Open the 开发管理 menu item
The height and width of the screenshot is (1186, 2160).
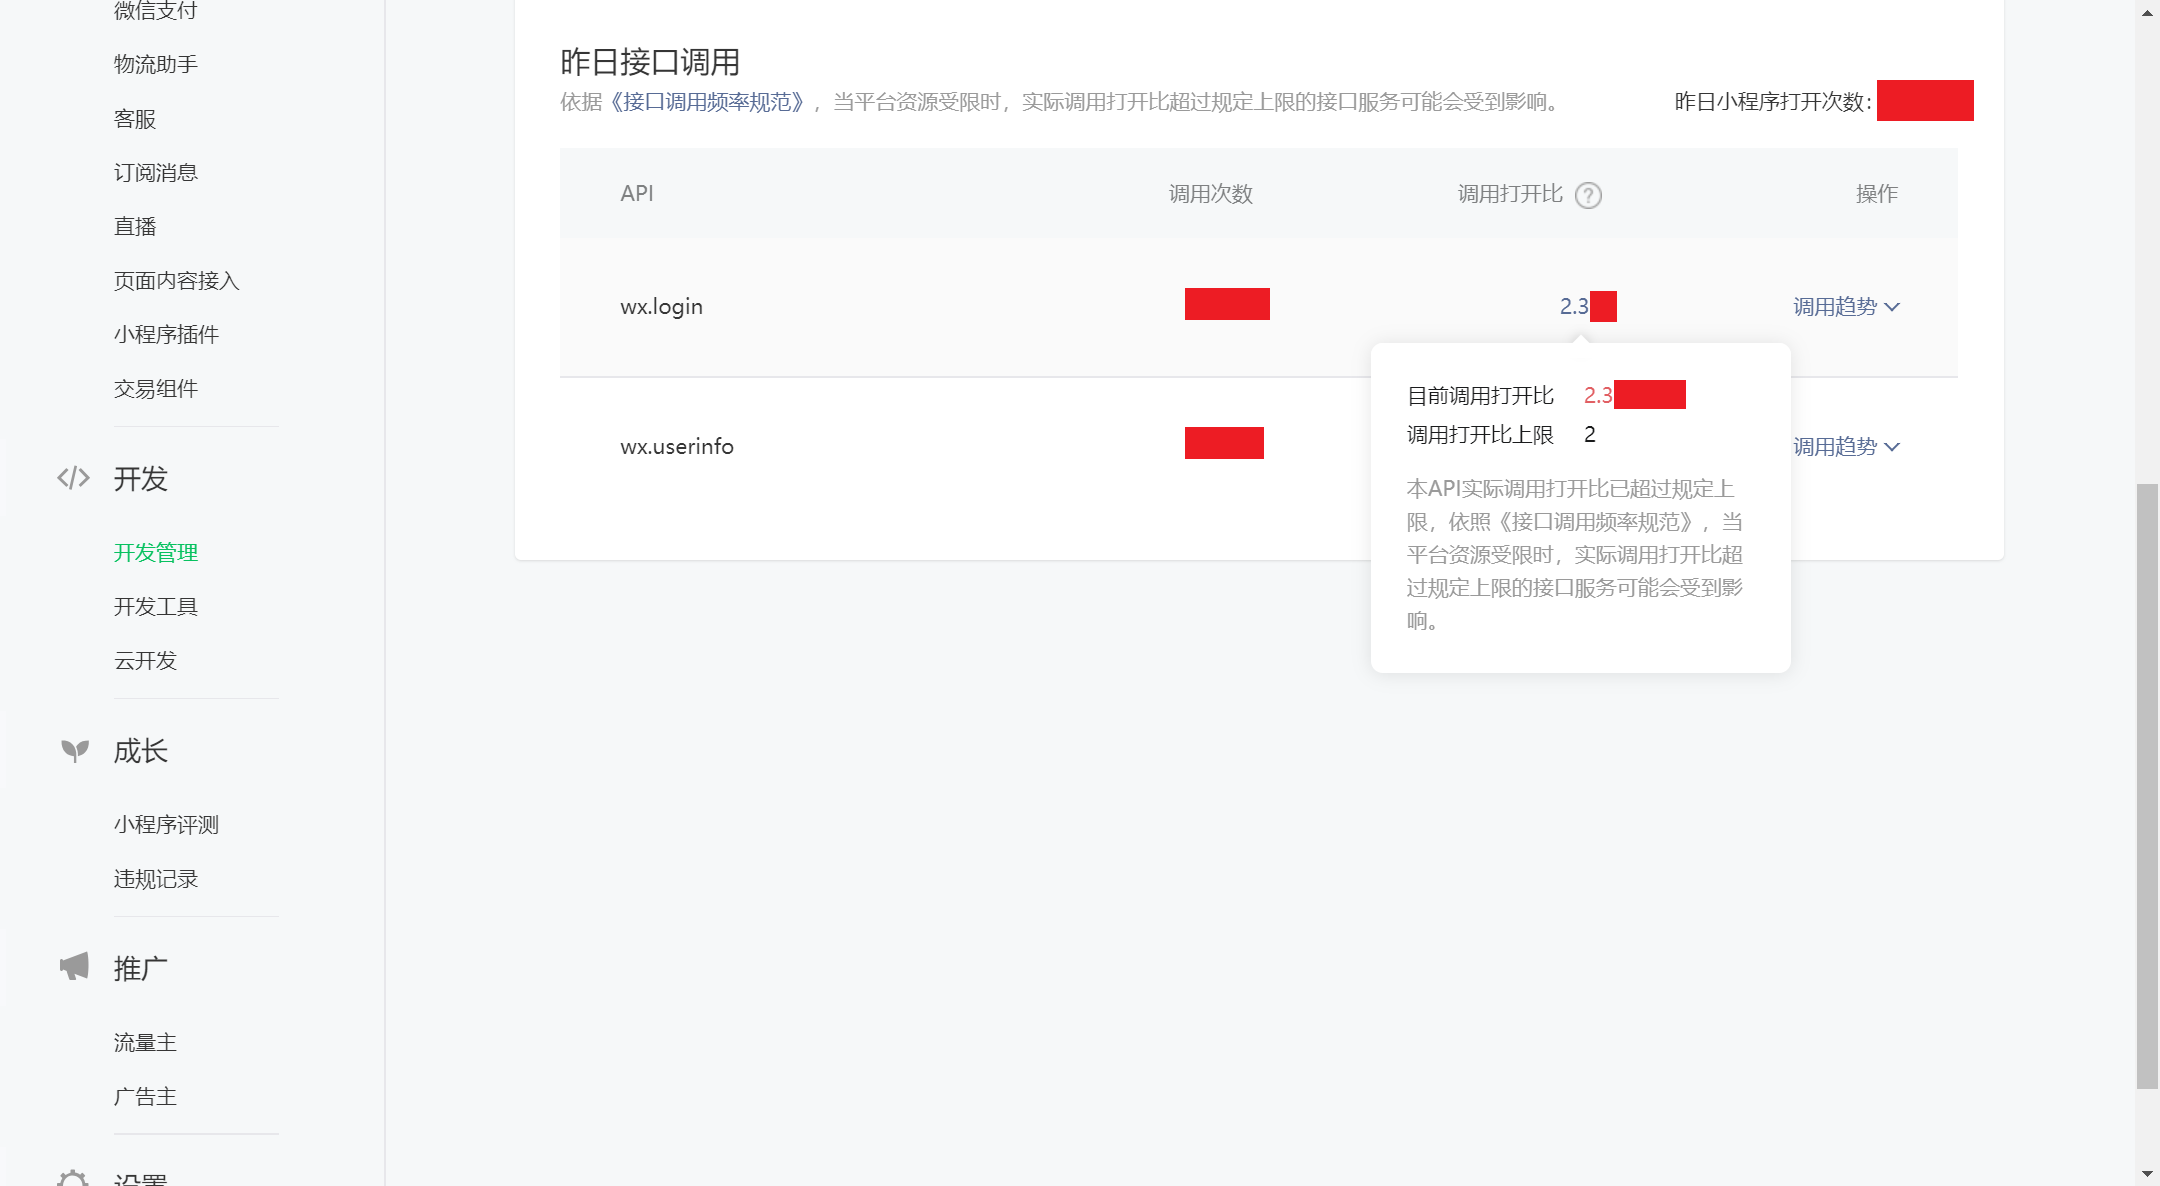(156, 552)
